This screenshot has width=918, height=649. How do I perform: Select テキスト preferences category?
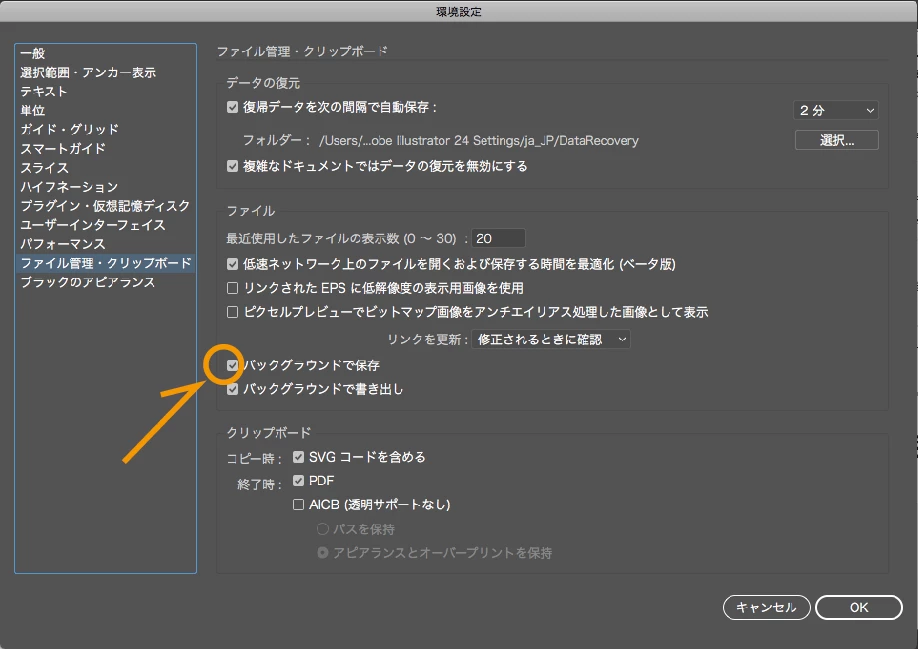44,91
